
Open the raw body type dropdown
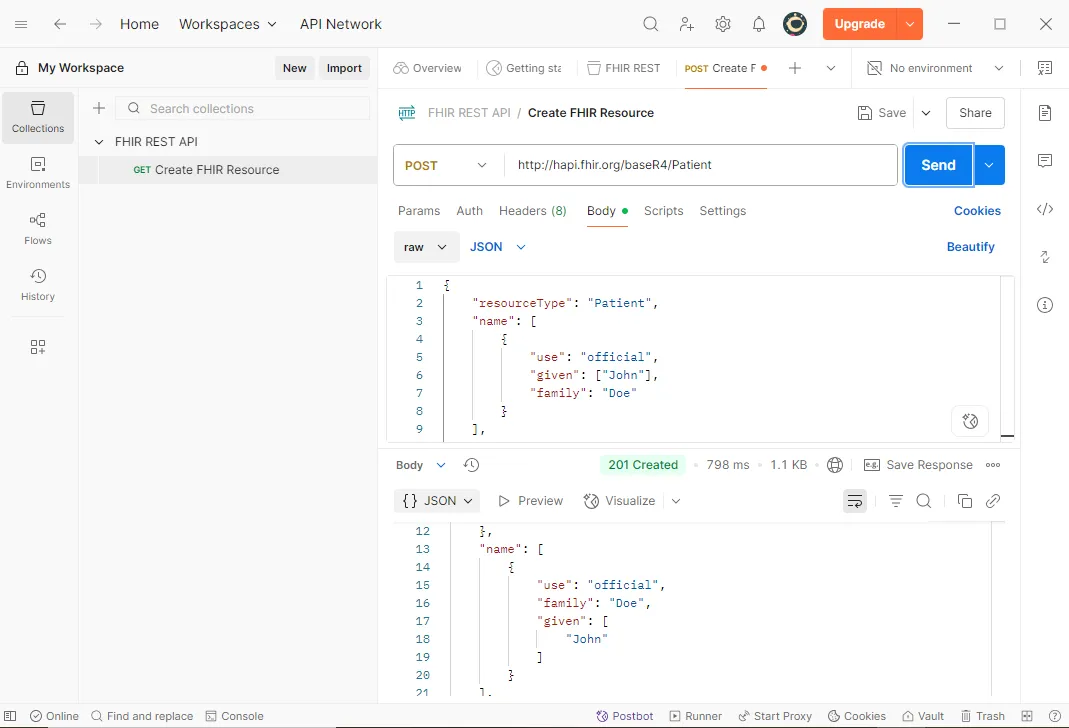(425, 247)
